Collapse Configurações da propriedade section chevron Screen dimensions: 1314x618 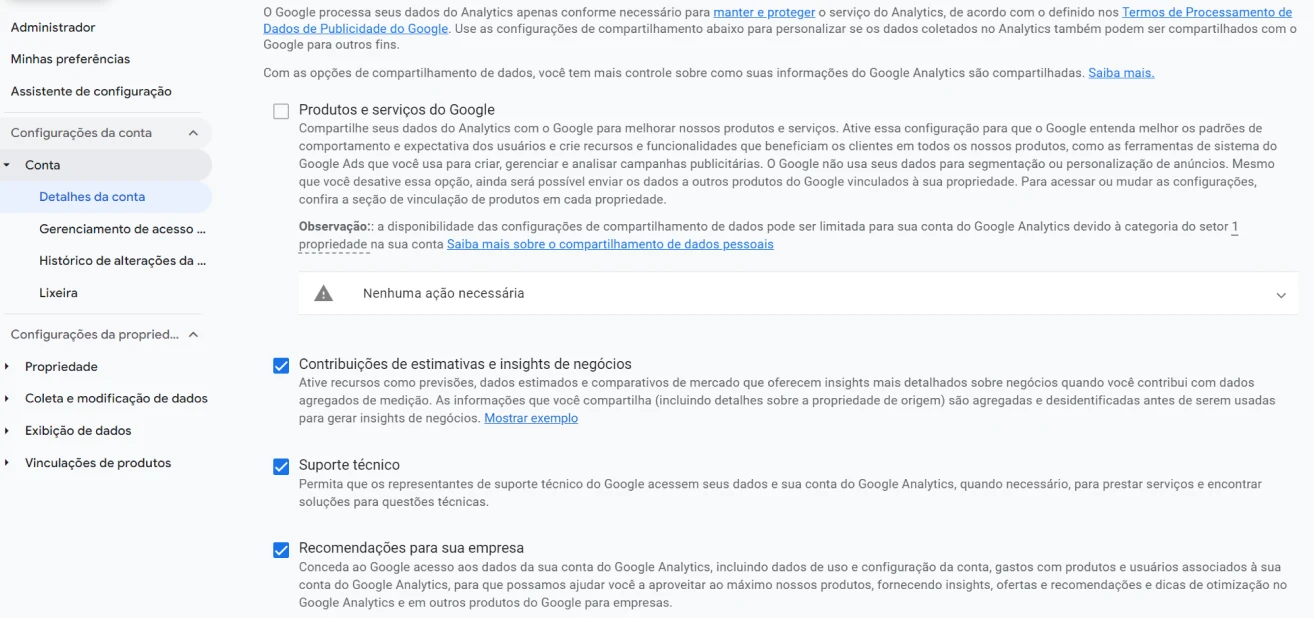[x=193, y=335]
